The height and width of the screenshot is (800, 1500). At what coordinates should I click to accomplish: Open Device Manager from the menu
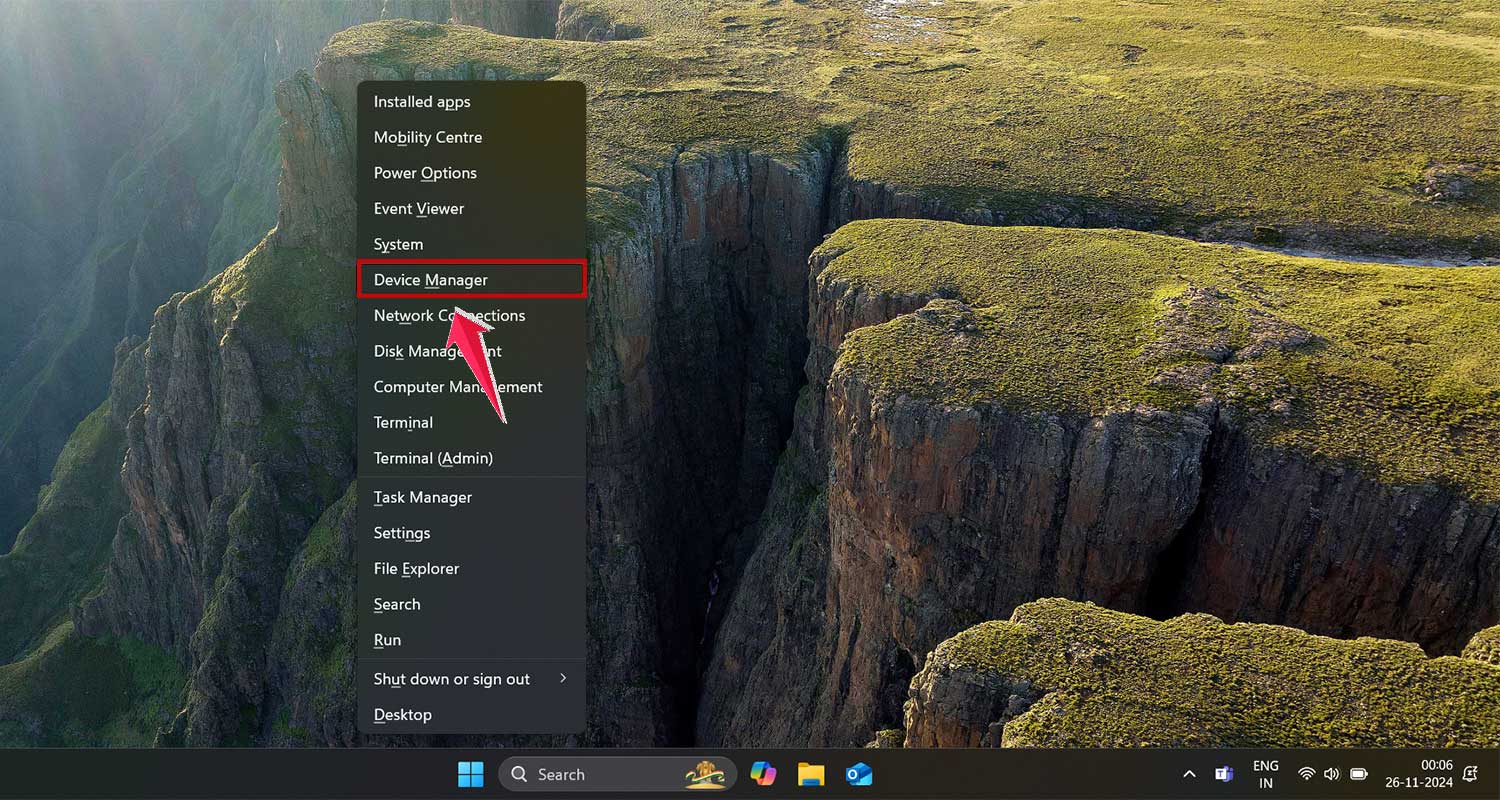[430, 280]
